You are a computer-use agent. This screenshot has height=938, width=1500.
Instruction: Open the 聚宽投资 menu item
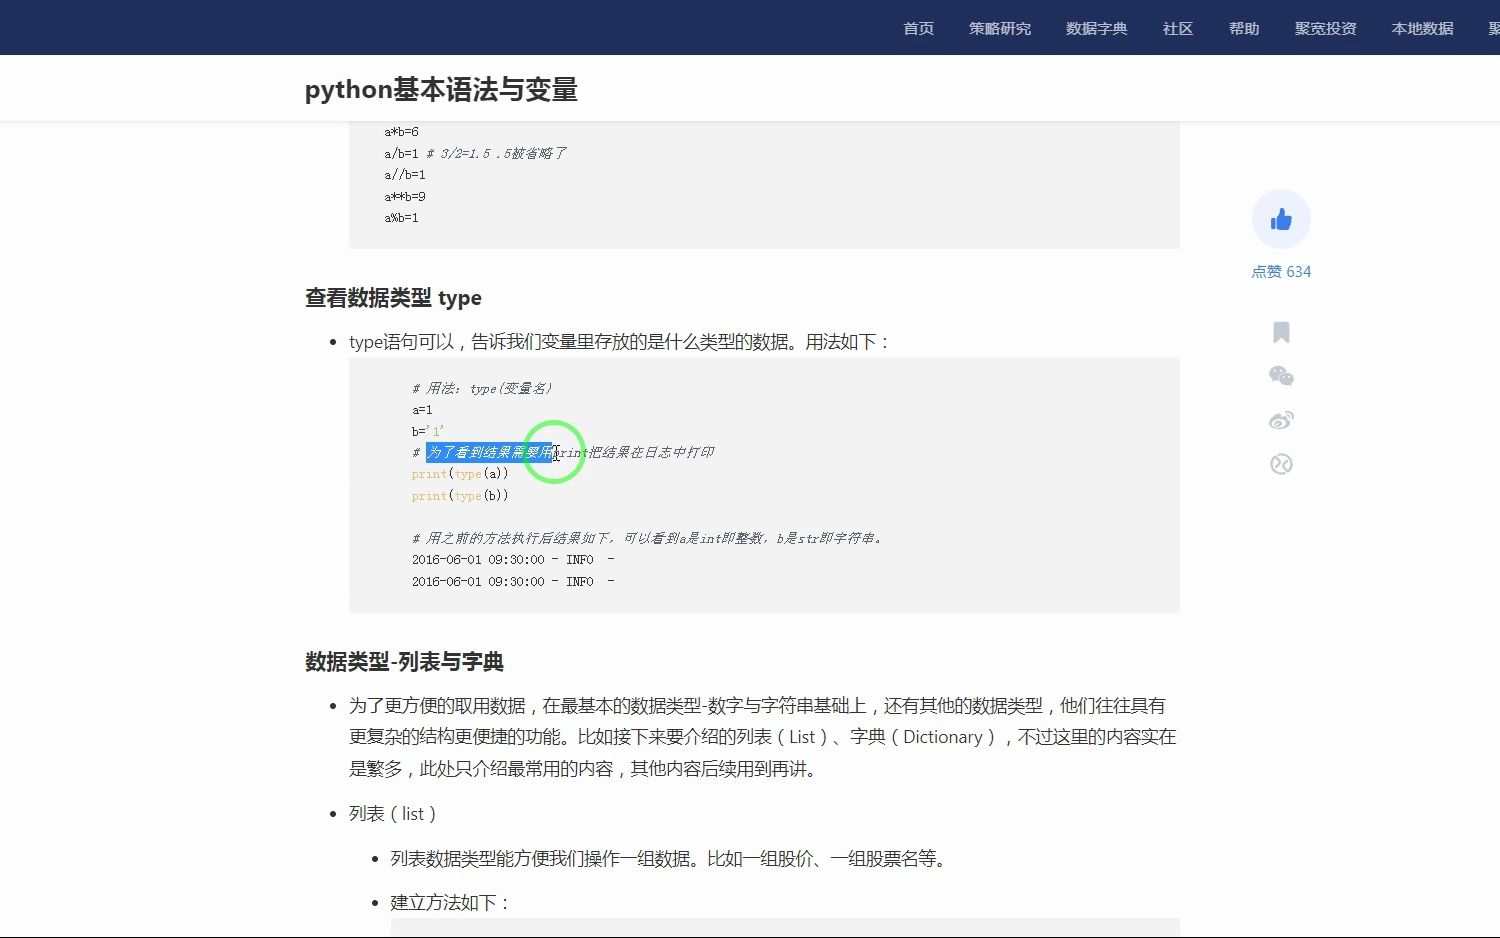(x=1326, y=28)
